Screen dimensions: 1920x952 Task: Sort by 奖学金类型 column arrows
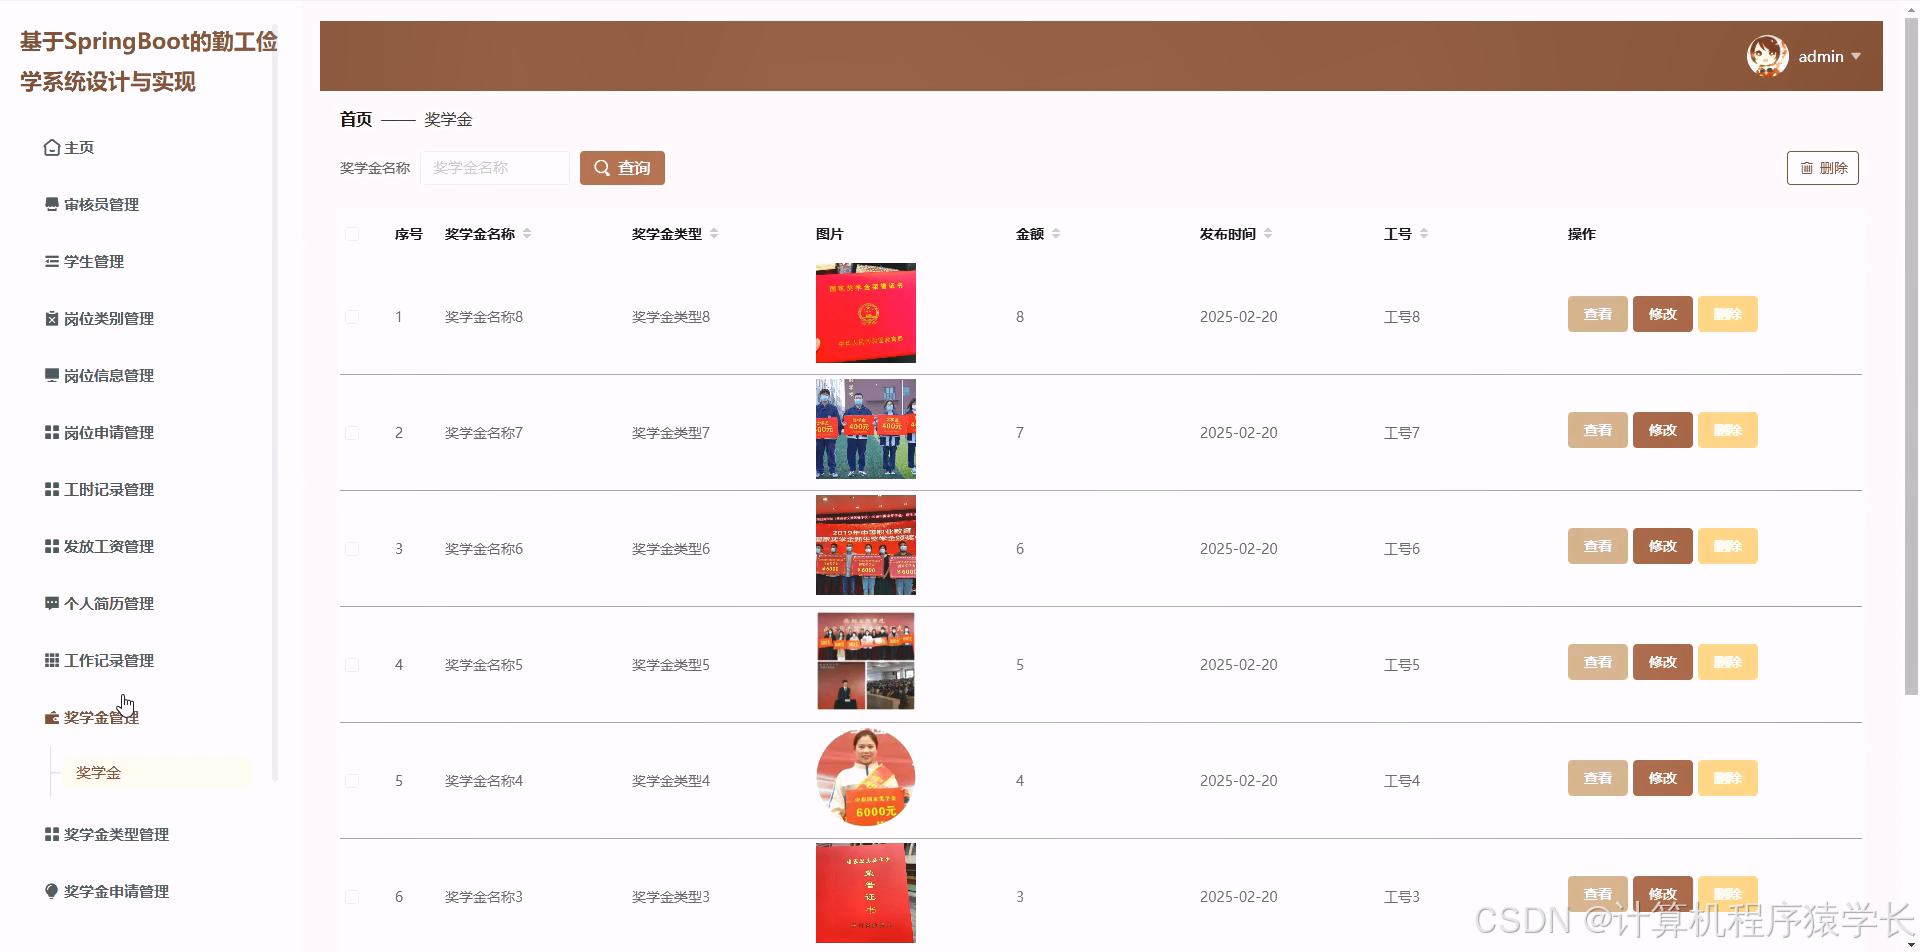pyautogui.click(x=714, y=234)
